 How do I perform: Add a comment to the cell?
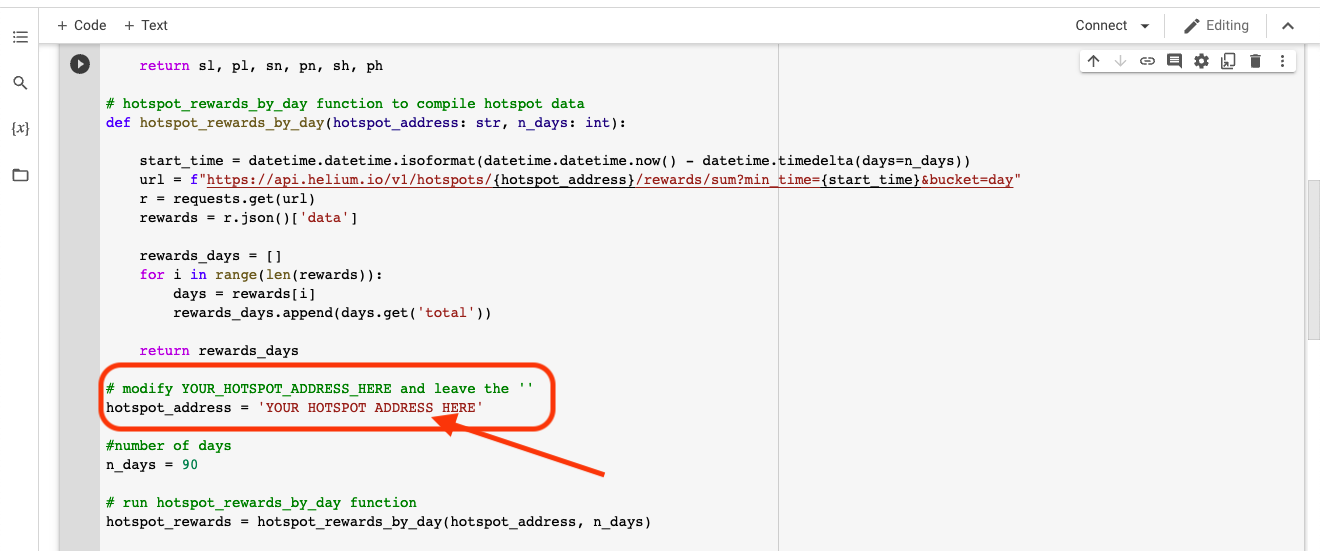coord(1174,61)
